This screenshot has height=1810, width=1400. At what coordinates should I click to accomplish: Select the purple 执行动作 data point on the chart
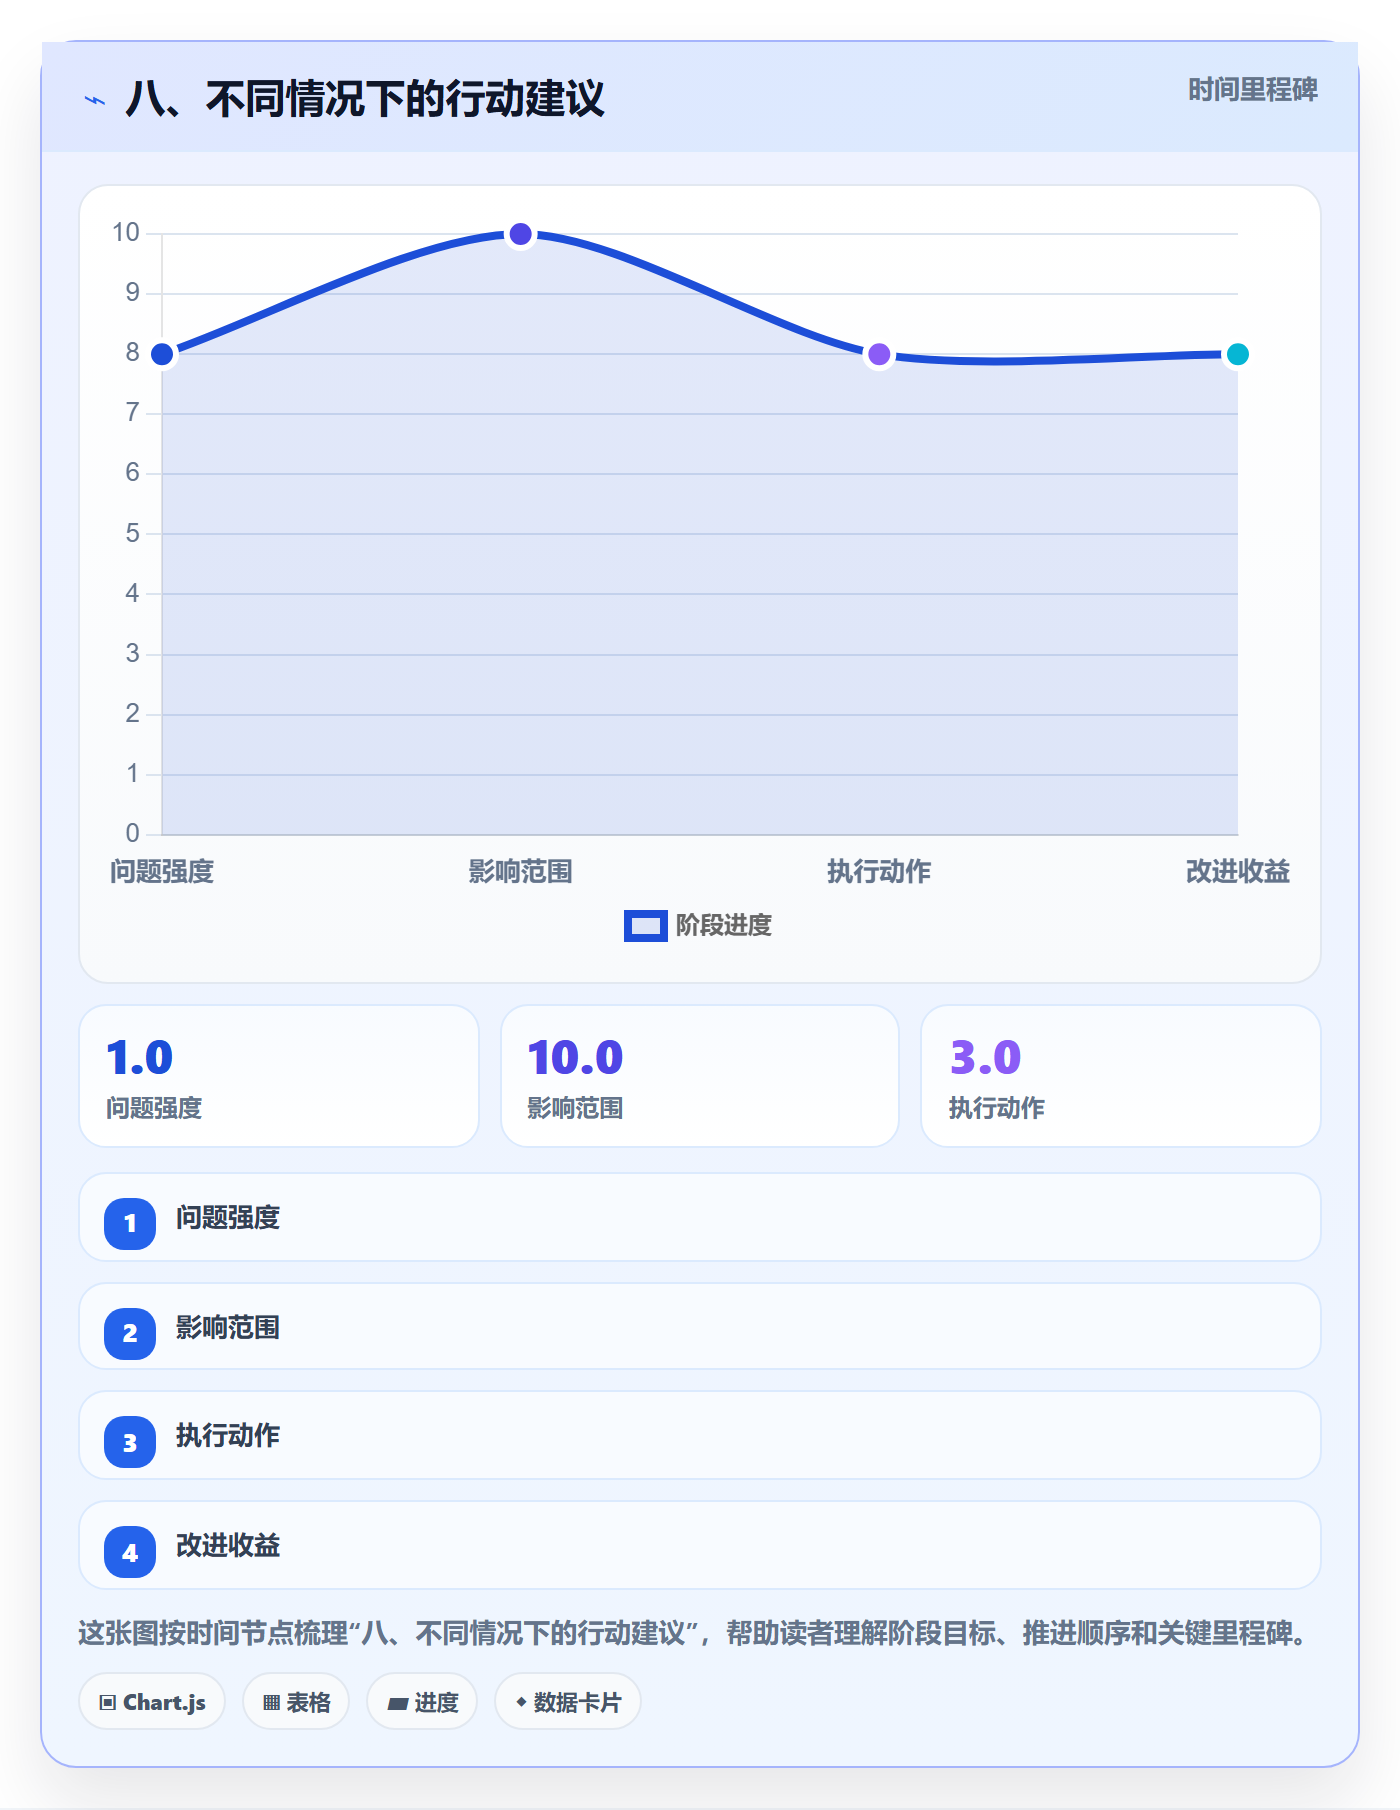879,354
